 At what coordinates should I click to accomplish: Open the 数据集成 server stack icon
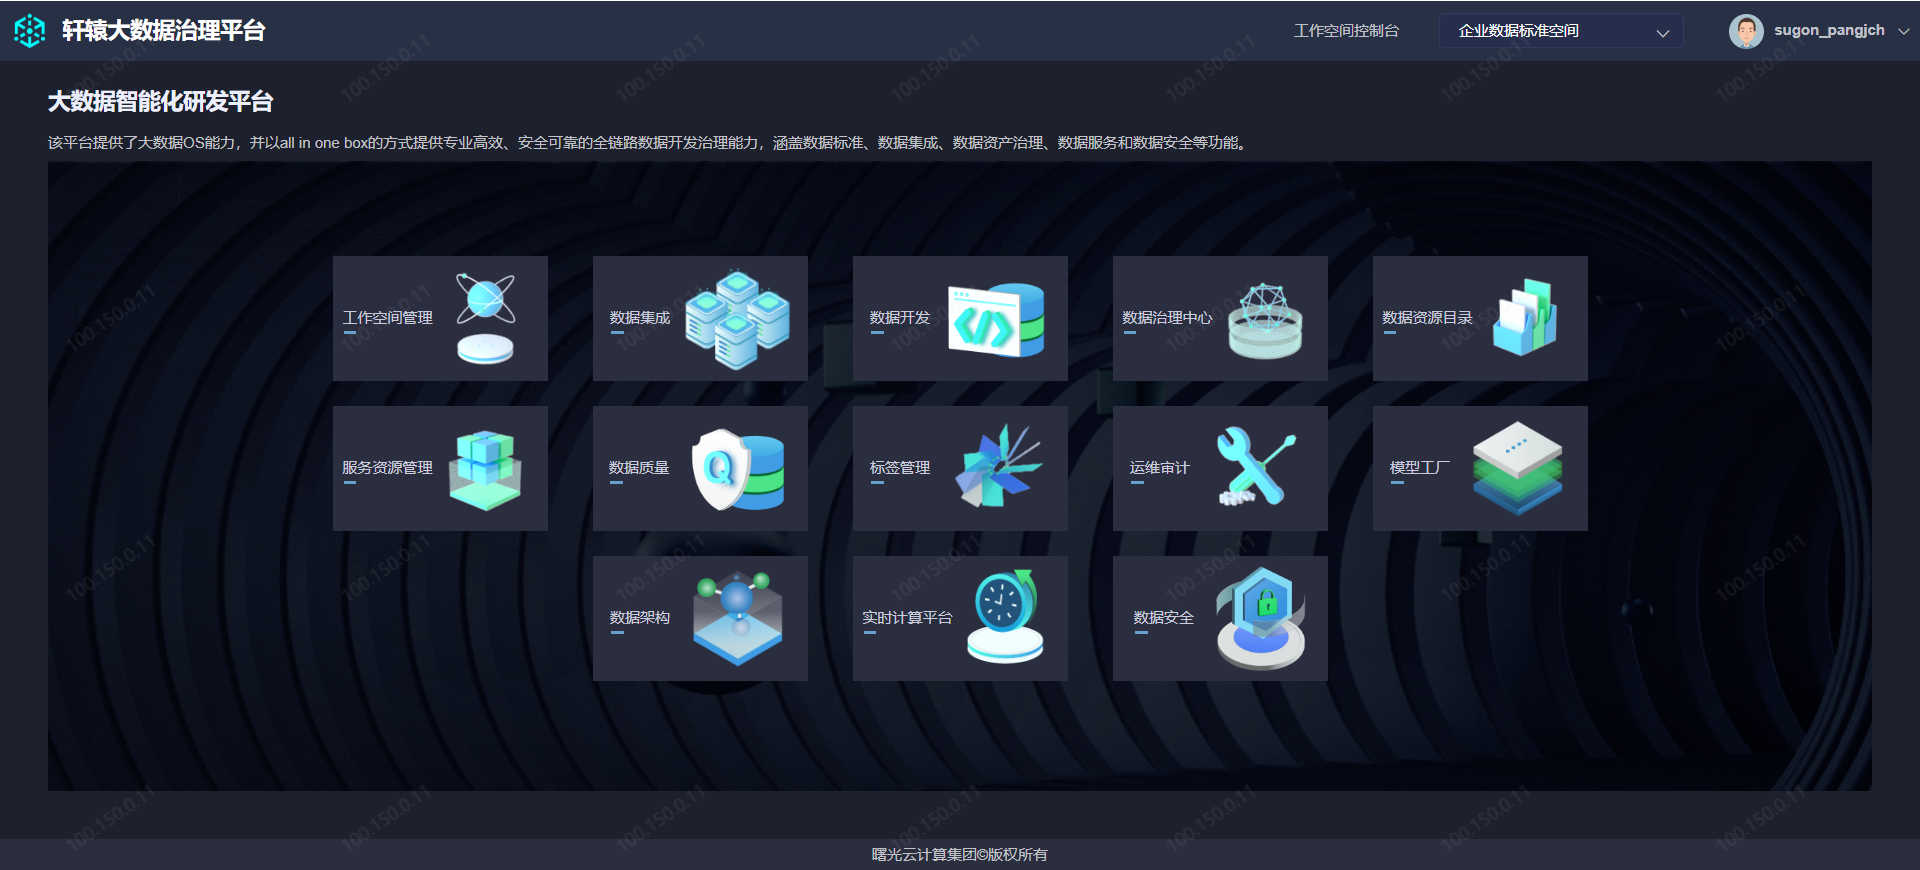[x=738, y=319]
